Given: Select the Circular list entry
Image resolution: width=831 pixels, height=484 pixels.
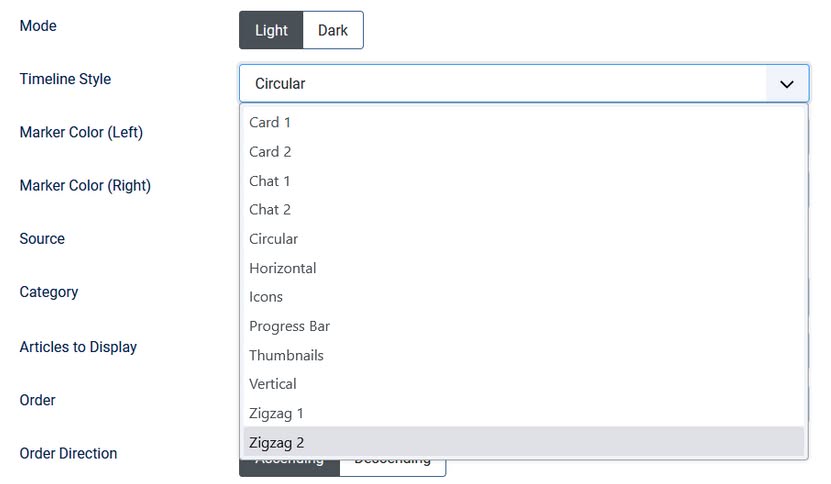Looking at the screenshot, I should pos(274,239).
